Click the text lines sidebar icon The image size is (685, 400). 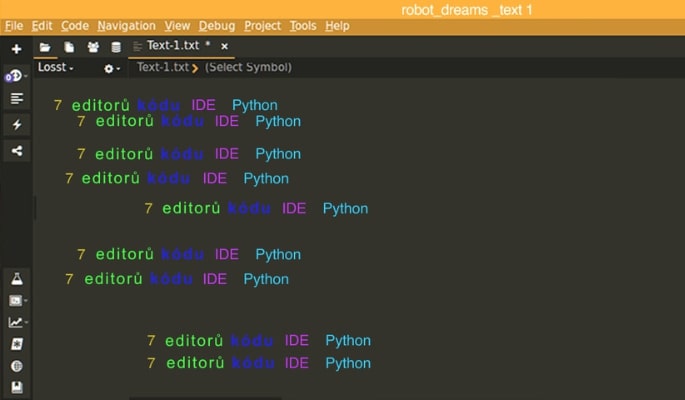(x=16, y=98)
